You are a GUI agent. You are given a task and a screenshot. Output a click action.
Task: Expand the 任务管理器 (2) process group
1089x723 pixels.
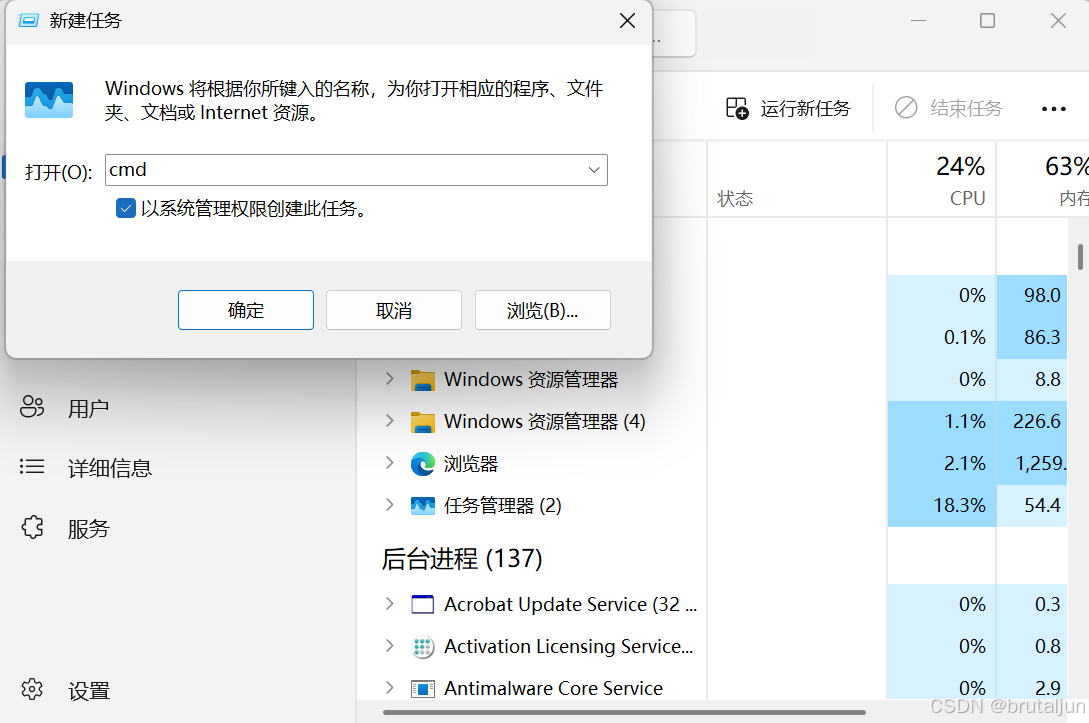coord(390,505)
